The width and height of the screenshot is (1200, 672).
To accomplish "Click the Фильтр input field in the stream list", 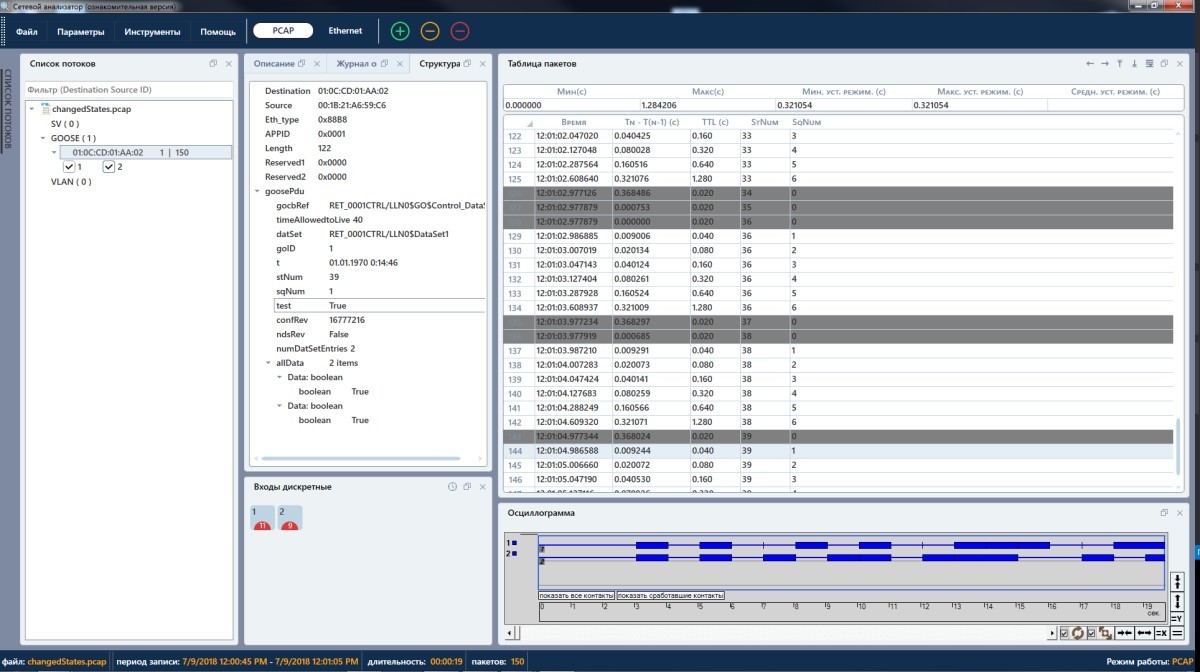I will pyautogui.click(x=128, y=90).
